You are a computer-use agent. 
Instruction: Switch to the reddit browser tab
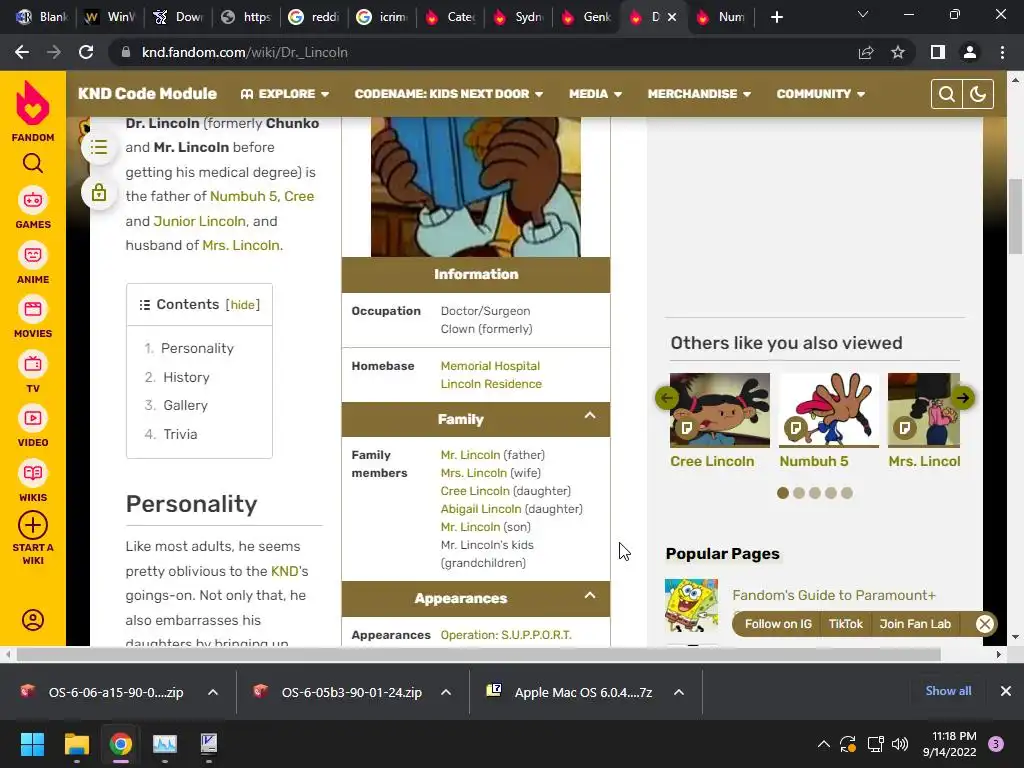(x=315, y=17)
